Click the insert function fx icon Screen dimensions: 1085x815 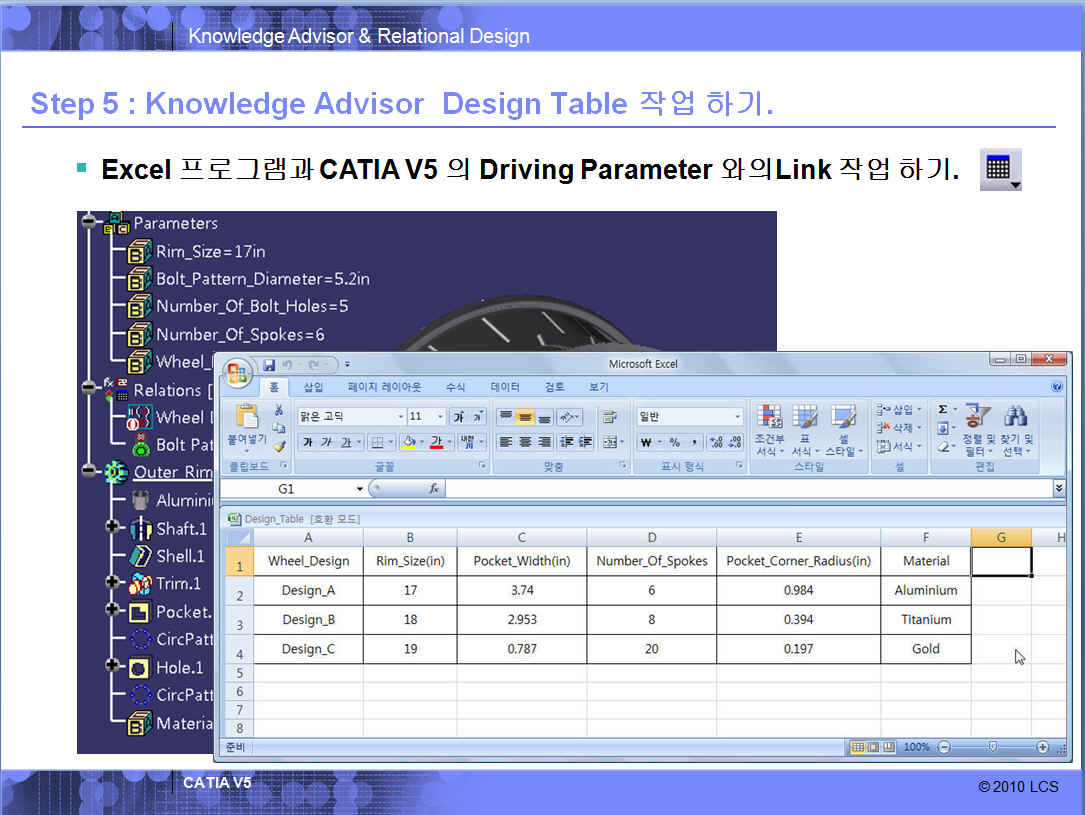point(434,489)
